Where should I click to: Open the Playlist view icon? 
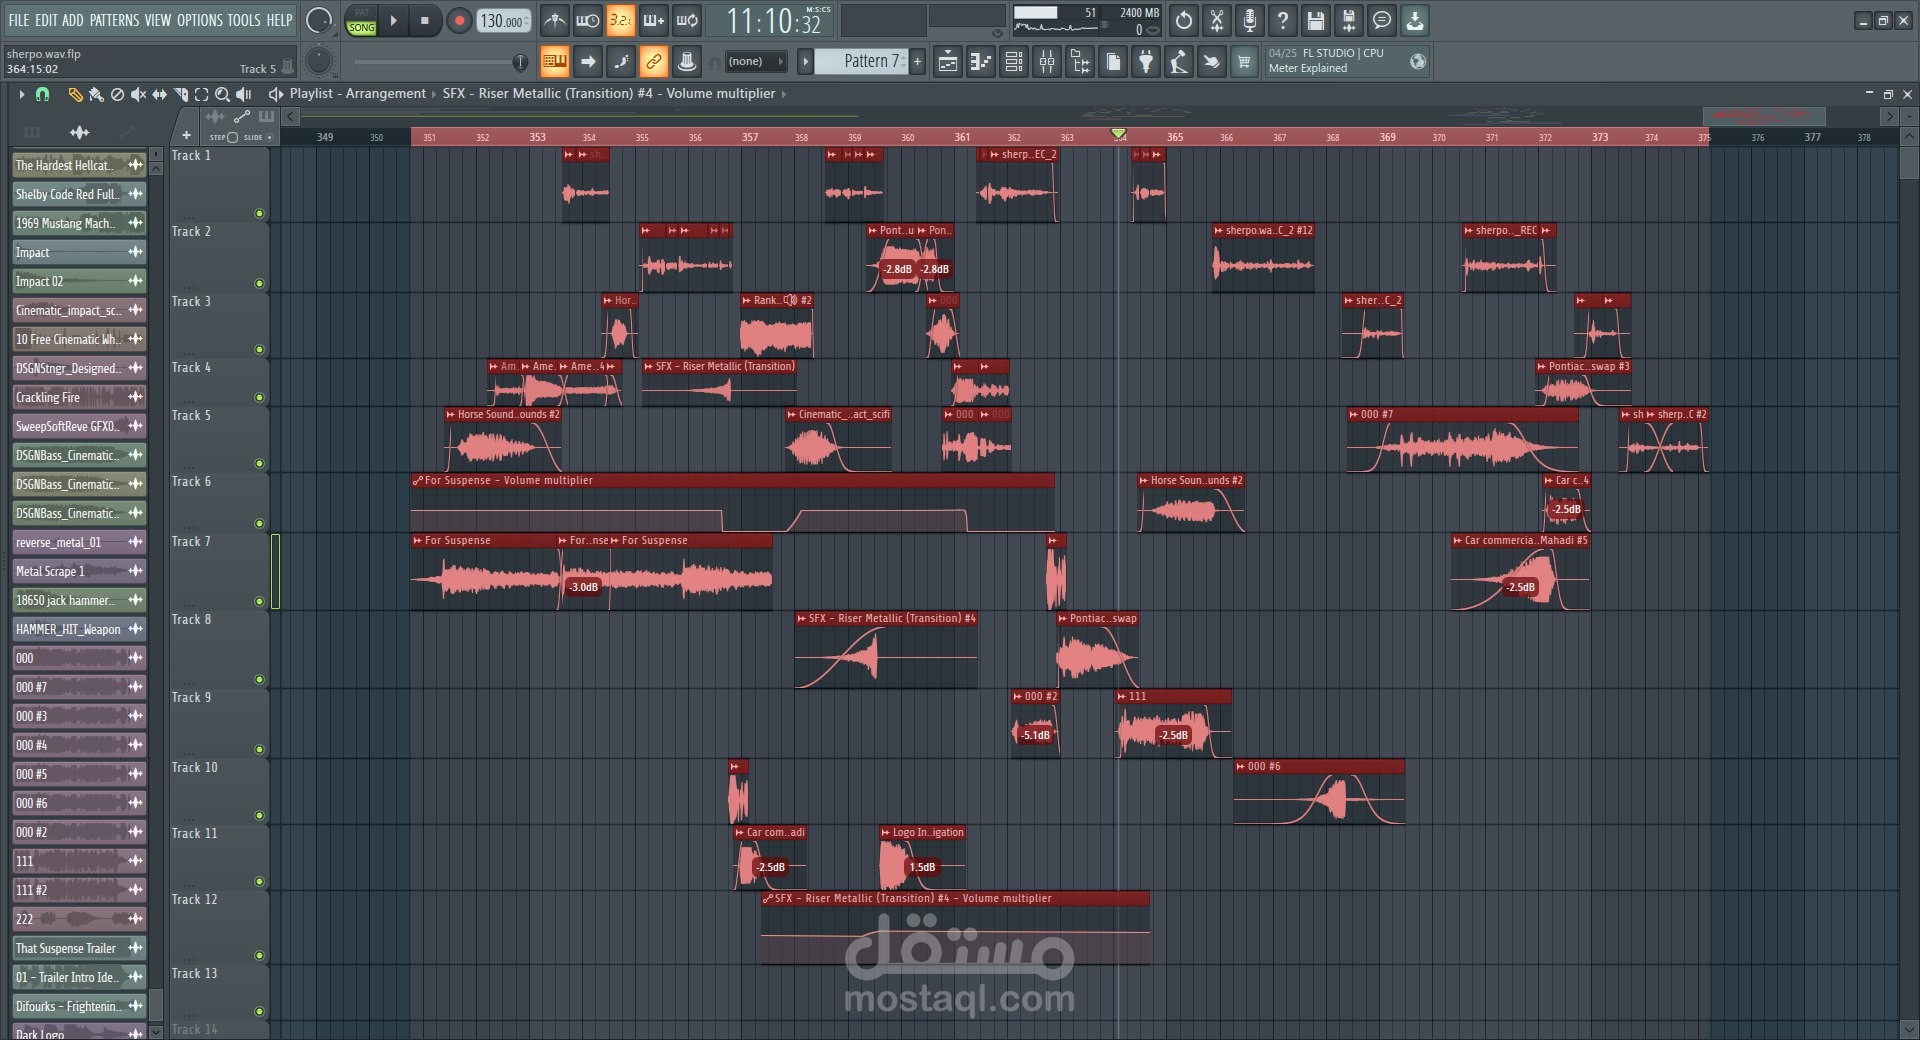coord(947,62)
